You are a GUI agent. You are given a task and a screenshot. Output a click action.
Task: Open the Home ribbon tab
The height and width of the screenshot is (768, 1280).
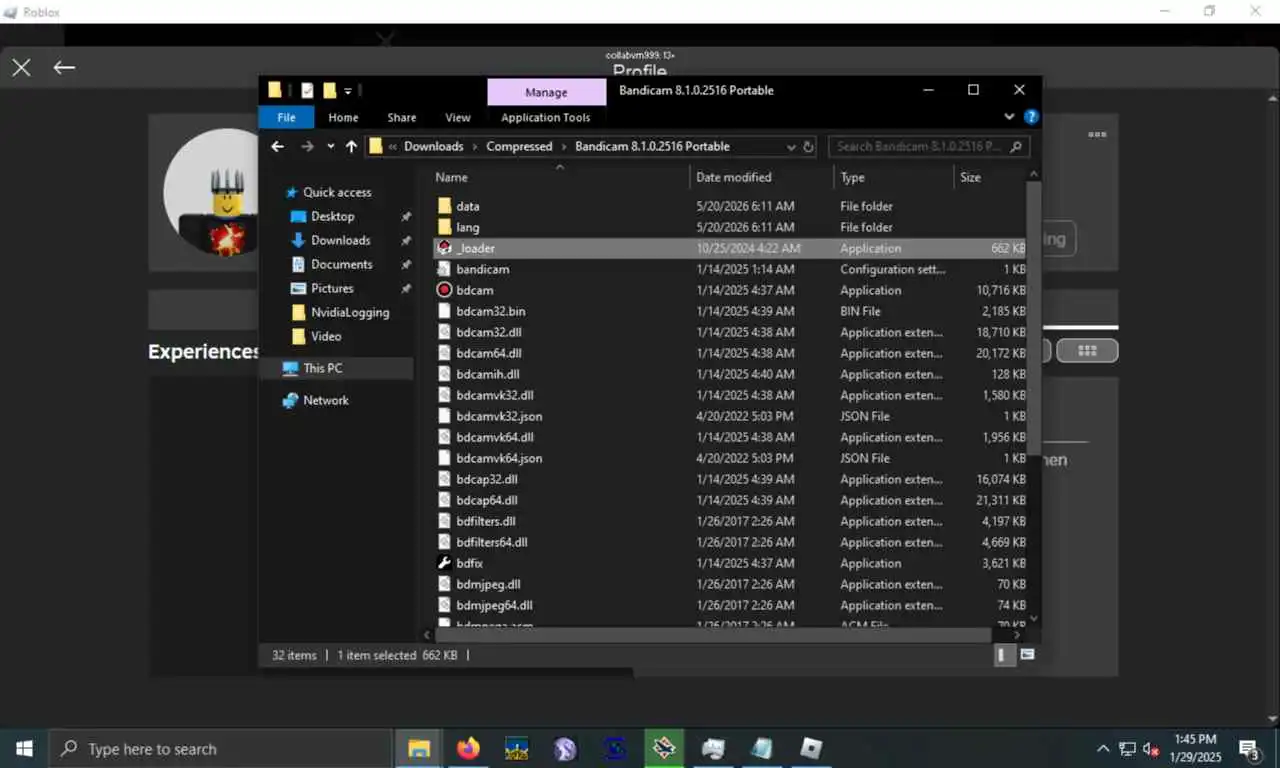[x=343, y=117]
